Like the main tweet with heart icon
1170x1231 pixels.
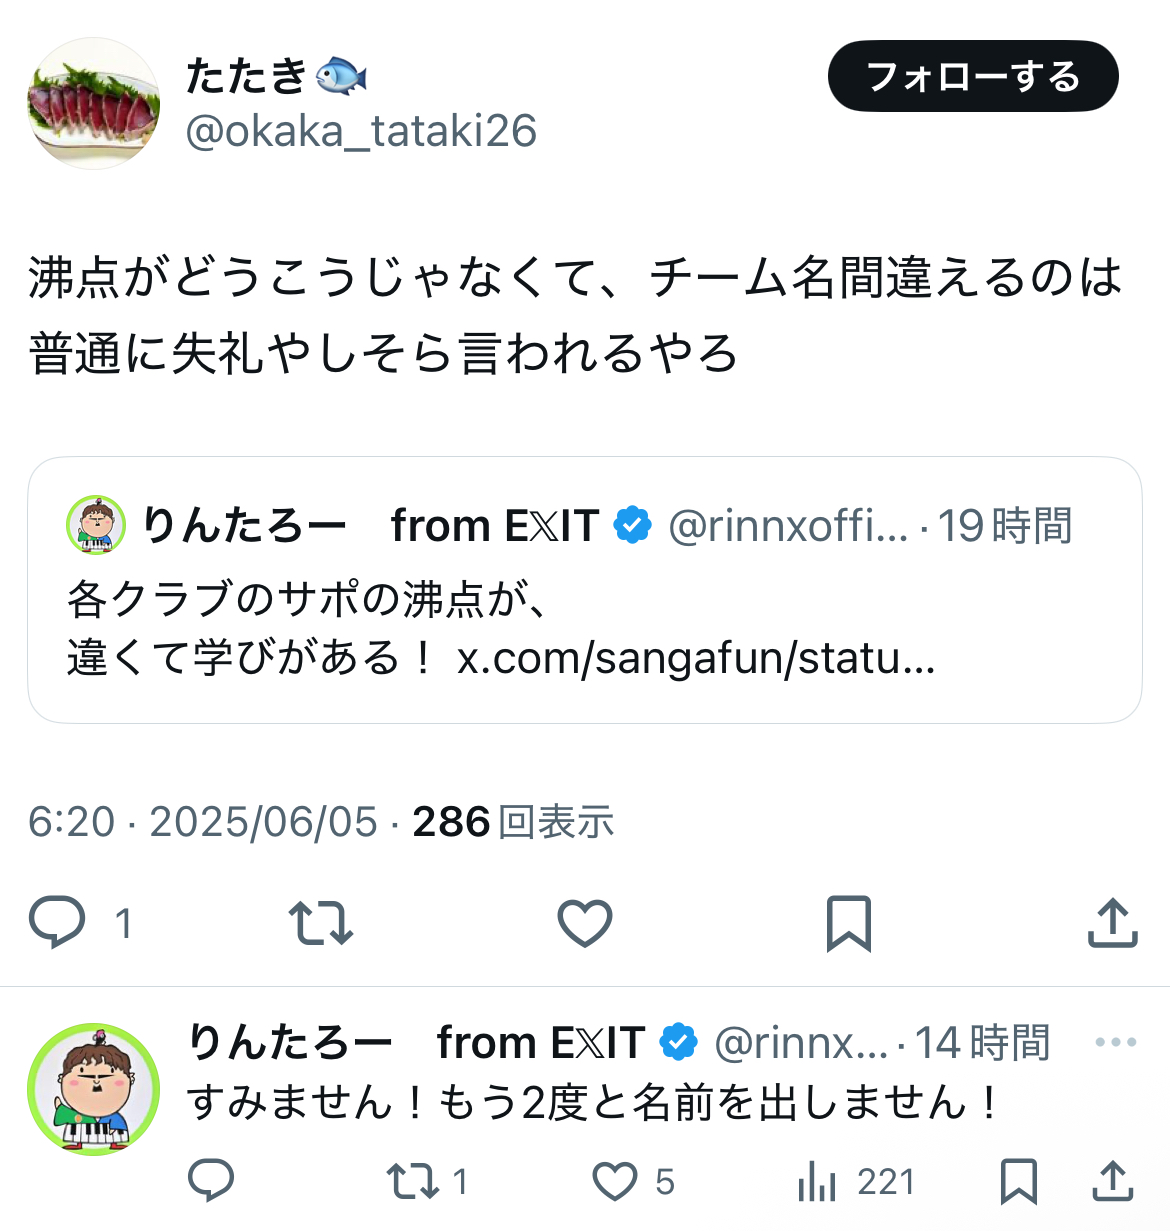click(585, 922)
